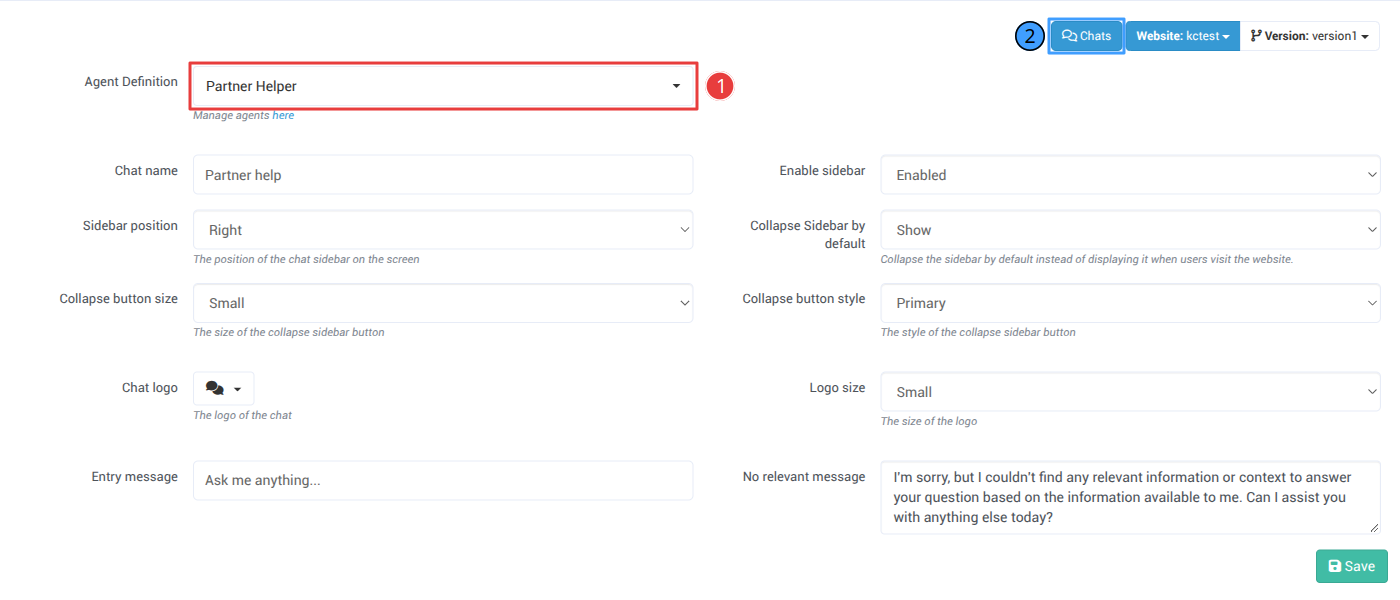Click the resize grip of the No relevant message textarea
The image size is (1400, 600).
pos(1374,527)
